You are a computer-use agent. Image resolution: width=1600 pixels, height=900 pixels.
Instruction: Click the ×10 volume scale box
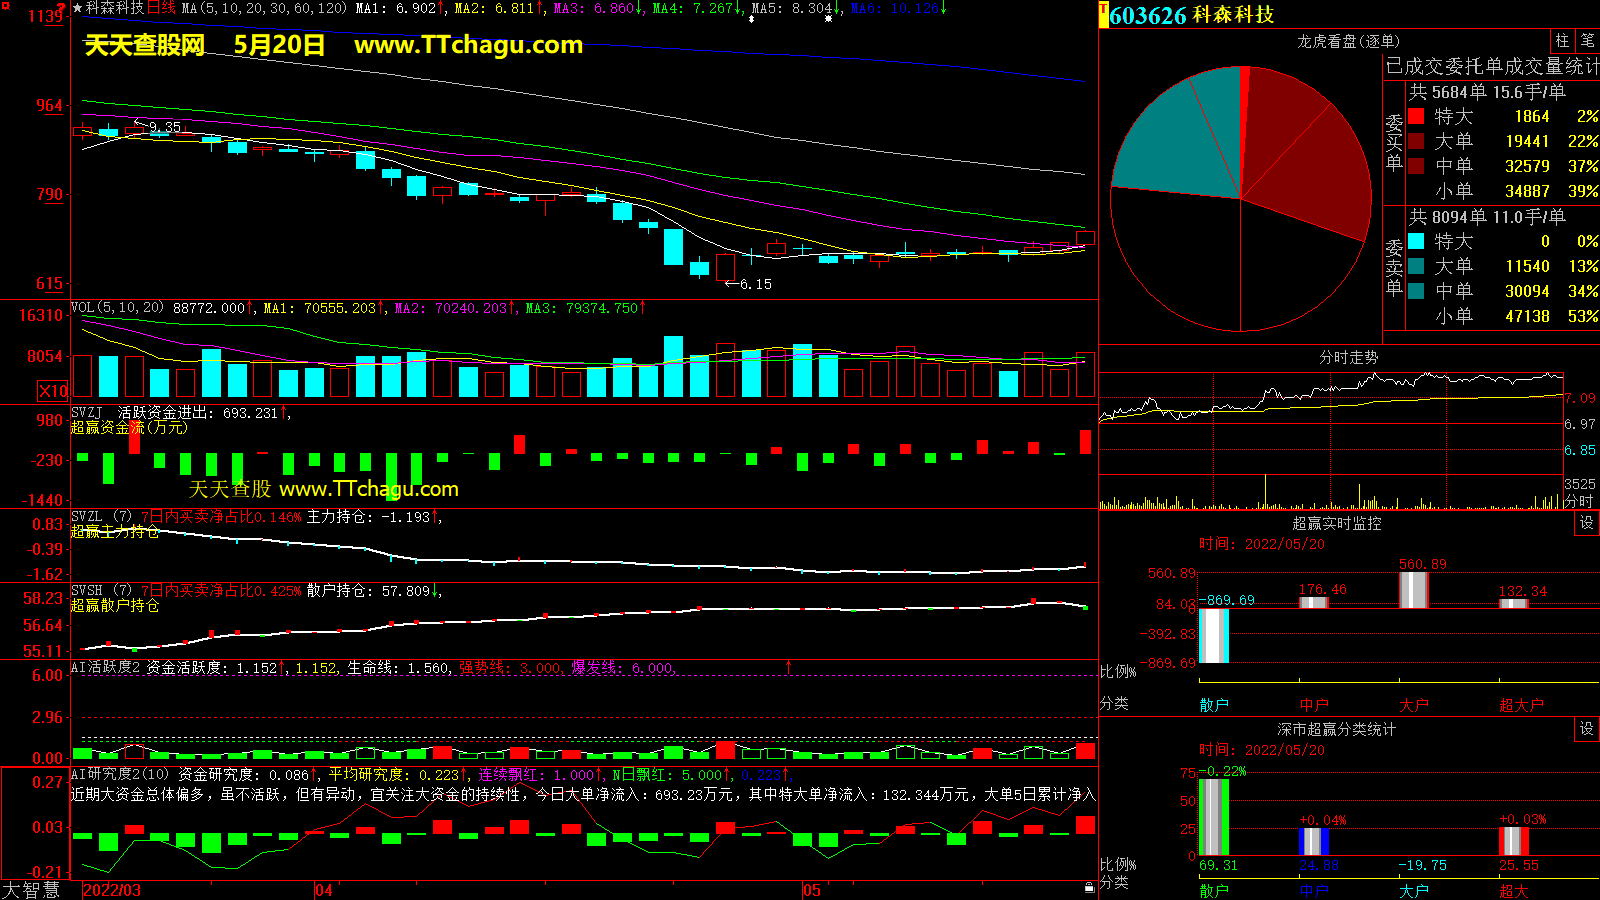pyautogui.click(x=53, y=391)
